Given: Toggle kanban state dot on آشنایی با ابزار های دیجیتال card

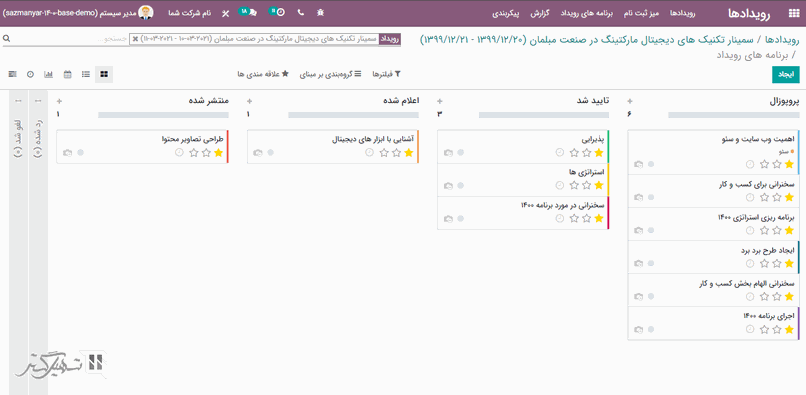Looking at the screenshot, I should 270,152.
